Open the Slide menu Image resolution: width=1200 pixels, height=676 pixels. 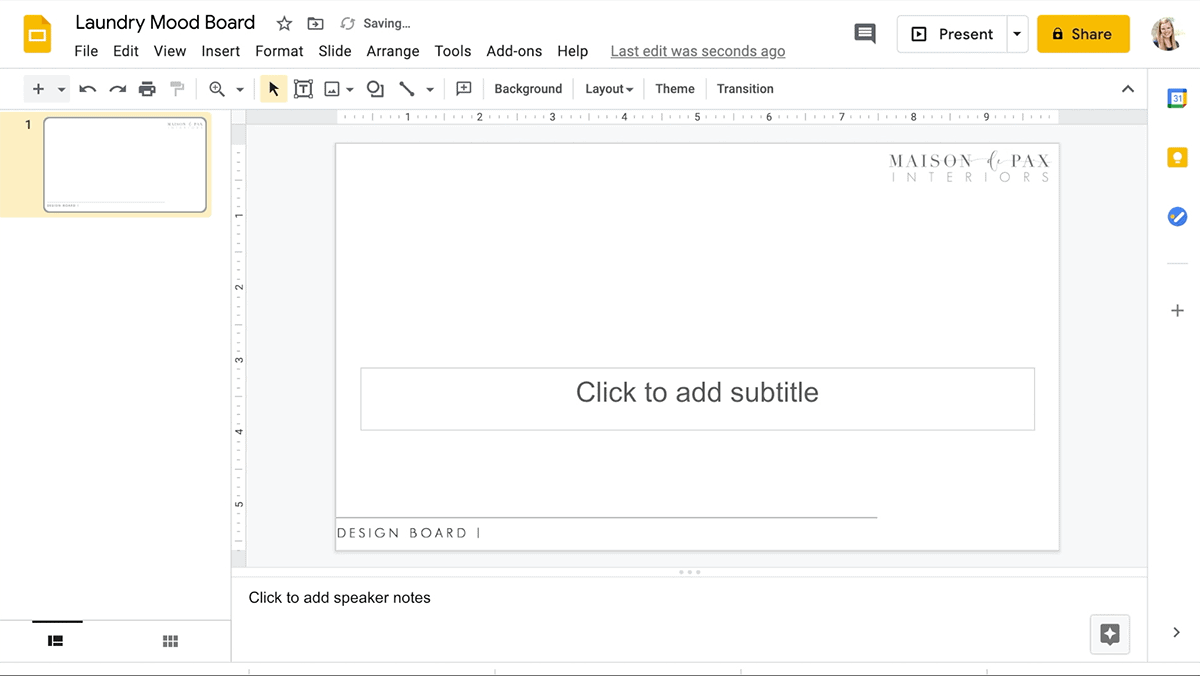[335, 51]
